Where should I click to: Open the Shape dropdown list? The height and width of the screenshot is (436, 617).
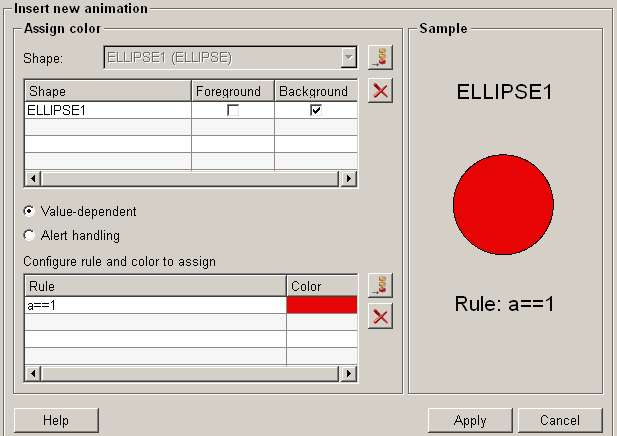[348, 58]
